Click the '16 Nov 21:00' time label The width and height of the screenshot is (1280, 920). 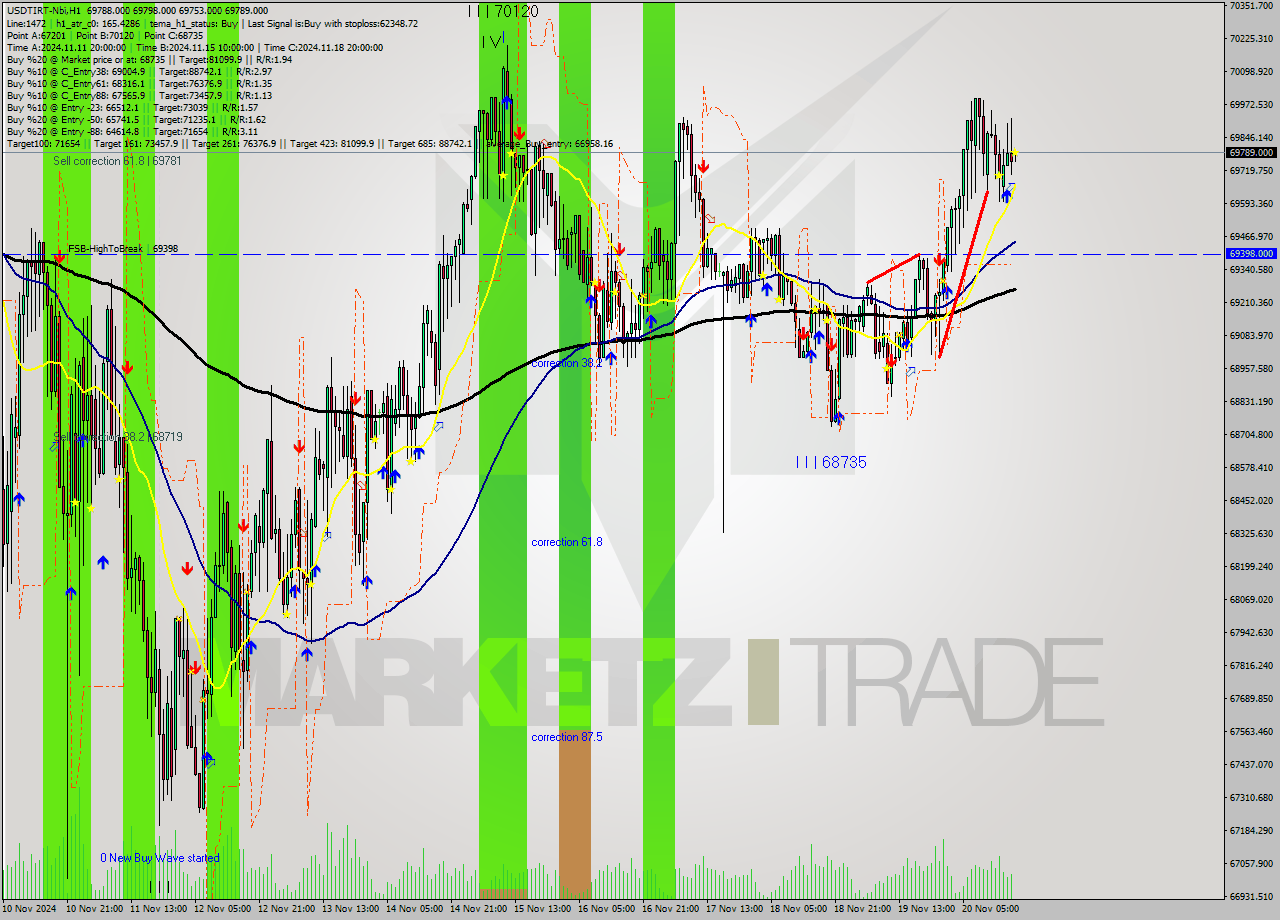[670, 909]
